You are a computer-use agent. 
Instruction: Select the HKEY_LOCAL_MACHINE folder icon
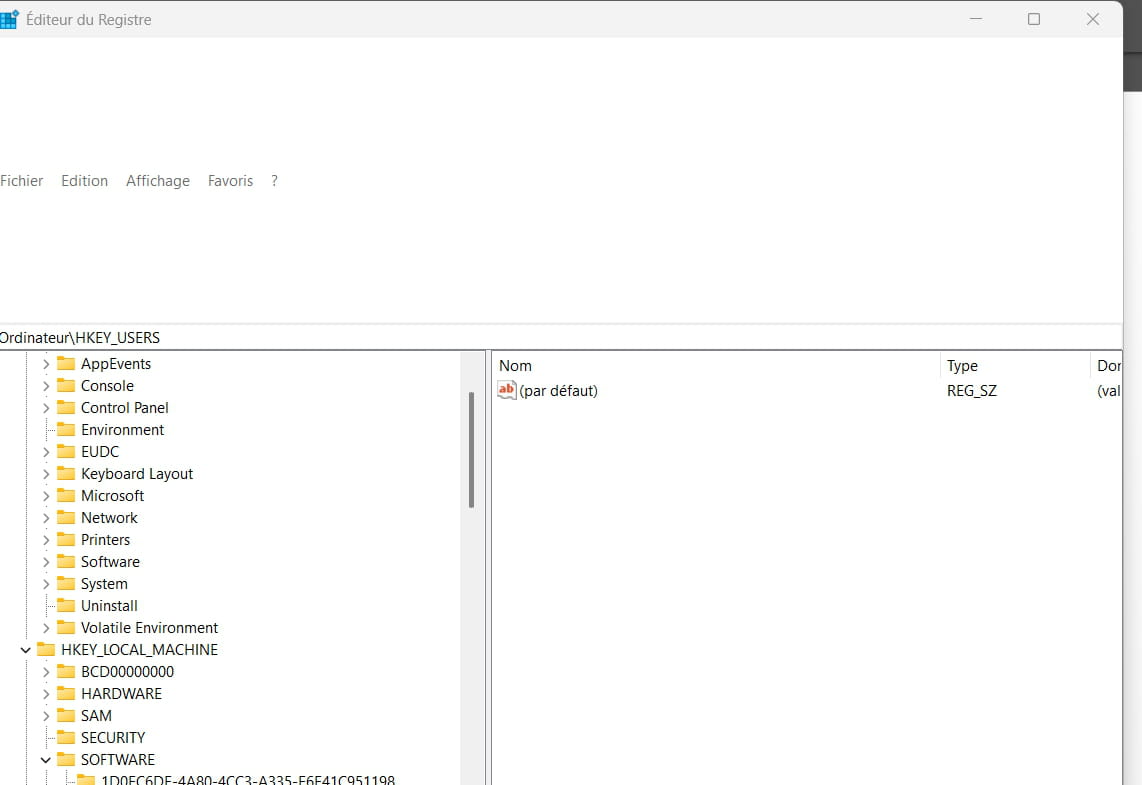coord(46,650)
